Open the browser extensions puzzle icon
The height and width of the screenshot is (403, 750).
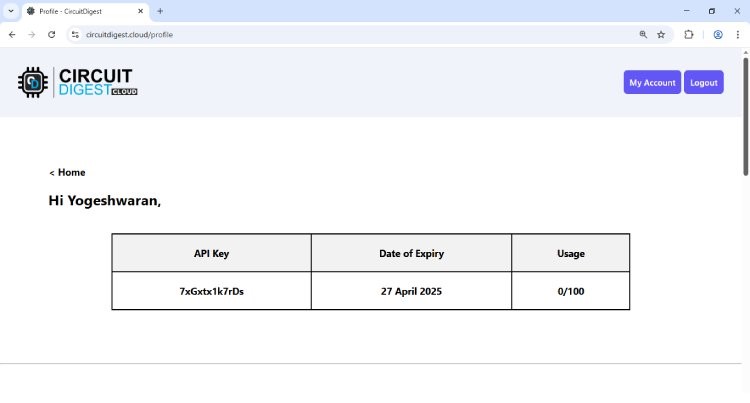[x=689, y=34]
